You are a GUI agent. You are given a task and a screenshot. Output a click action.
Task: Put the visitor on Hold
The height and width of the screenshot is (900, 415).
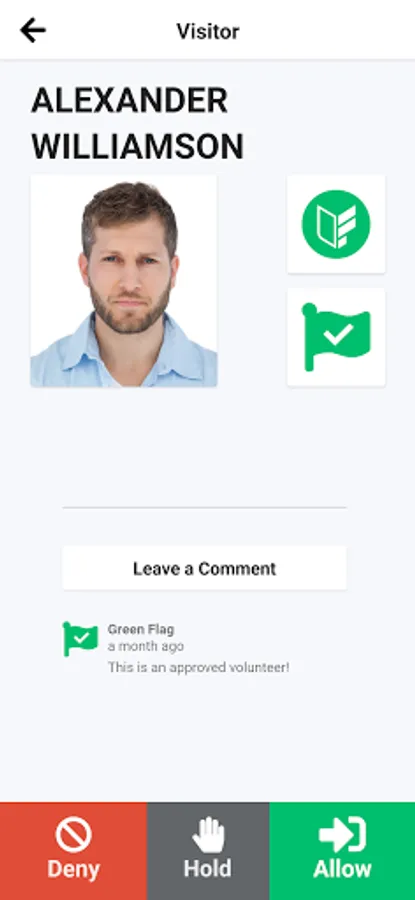[x=208, y=851]
